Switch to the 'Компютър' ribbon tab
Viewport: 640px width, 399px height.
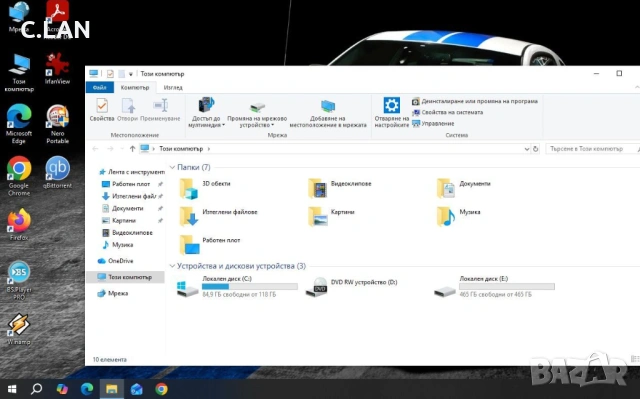135,87
